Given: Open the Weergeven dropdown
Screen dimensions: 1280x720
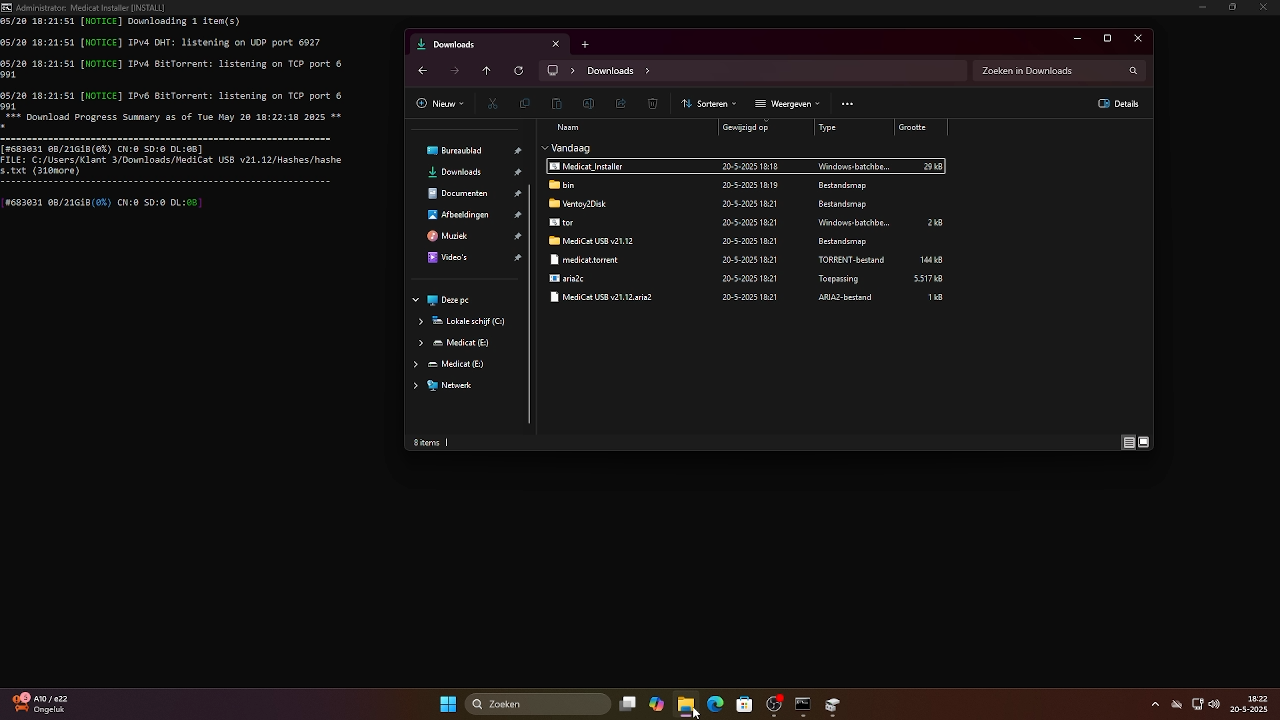Looking at the screenshot, I should click(788, 104).
